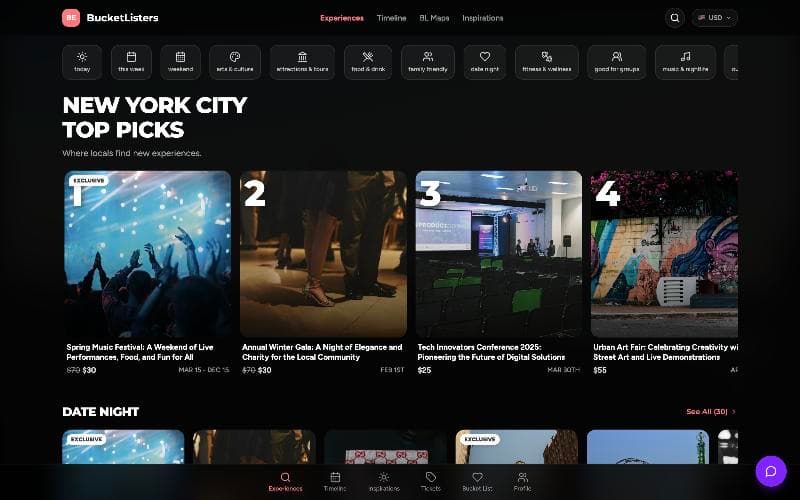Open the Spring Music Festival image card
This screenshot has height=500, width=800.
tap(147, 254)
